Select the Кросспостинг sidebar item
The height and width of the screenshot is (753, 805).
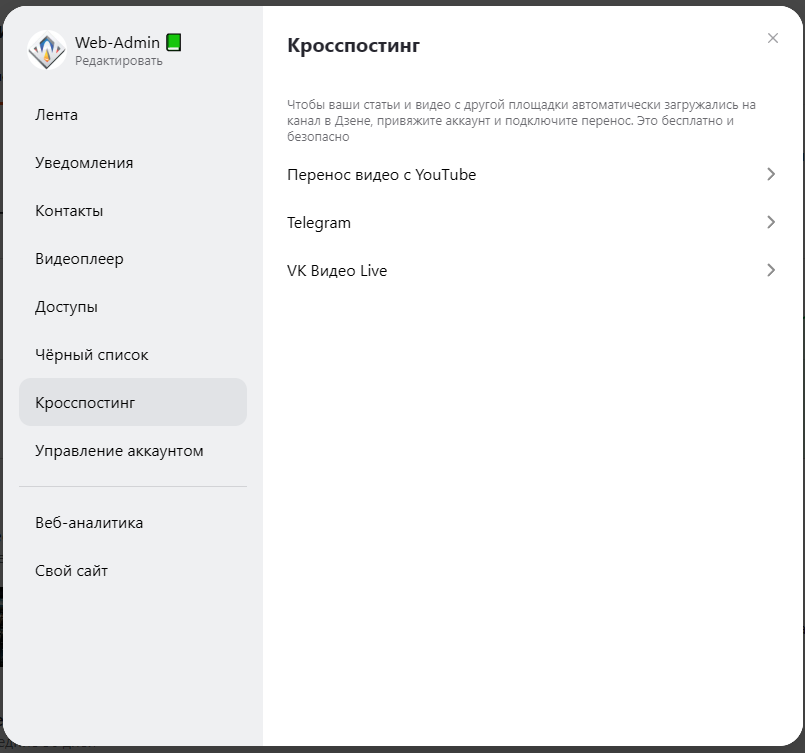133,402
